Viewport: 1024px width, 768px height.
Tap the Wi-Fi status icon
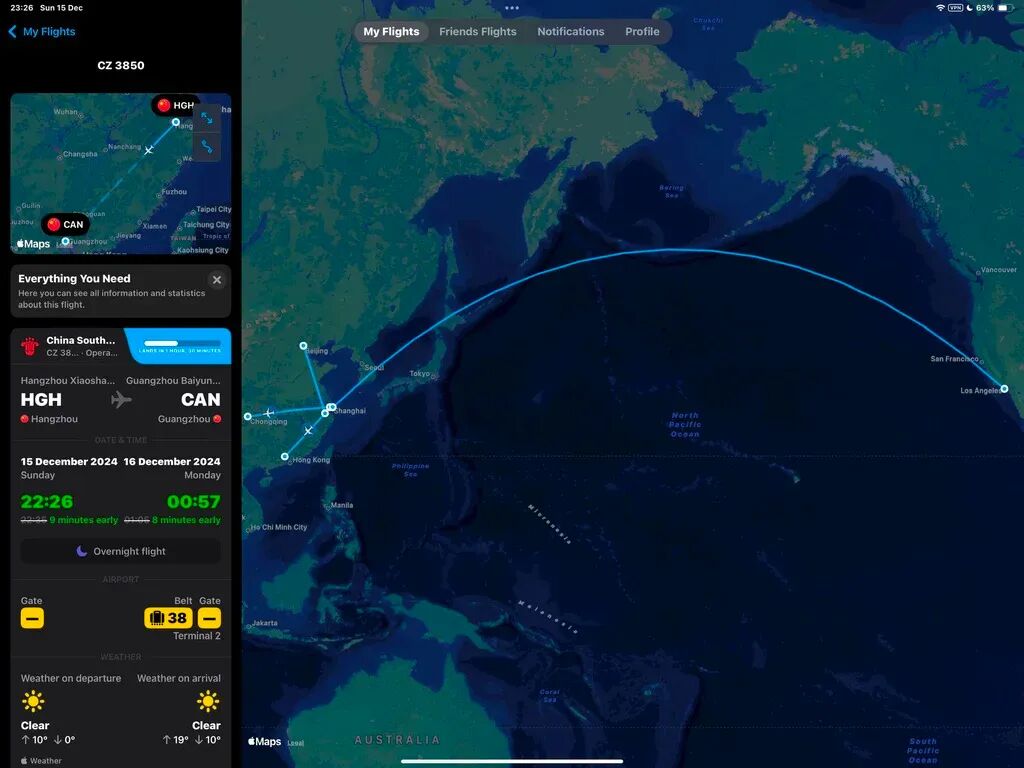940,8
